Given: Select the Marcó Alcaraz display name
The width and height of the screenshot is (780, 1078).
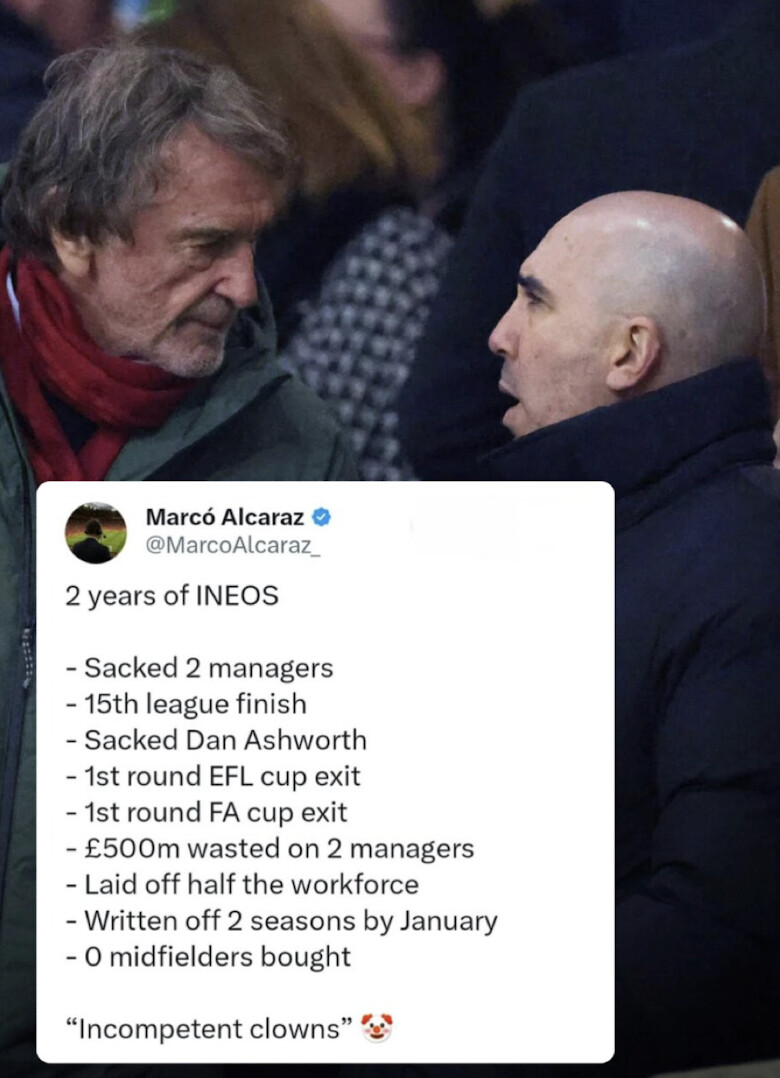Looking at the screenshot, I should 225,516.
